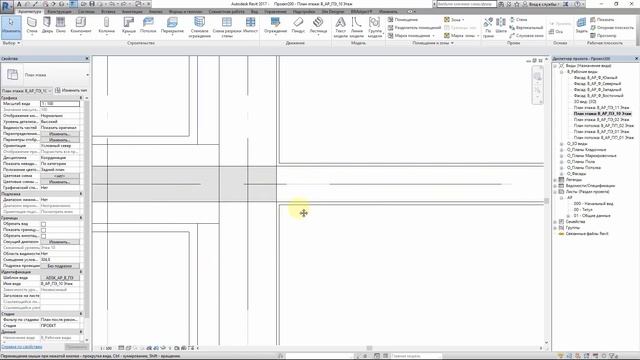Click the Show work plane (Показать) tool
Screen dimensions: 640x360
(x=602, y=20)
